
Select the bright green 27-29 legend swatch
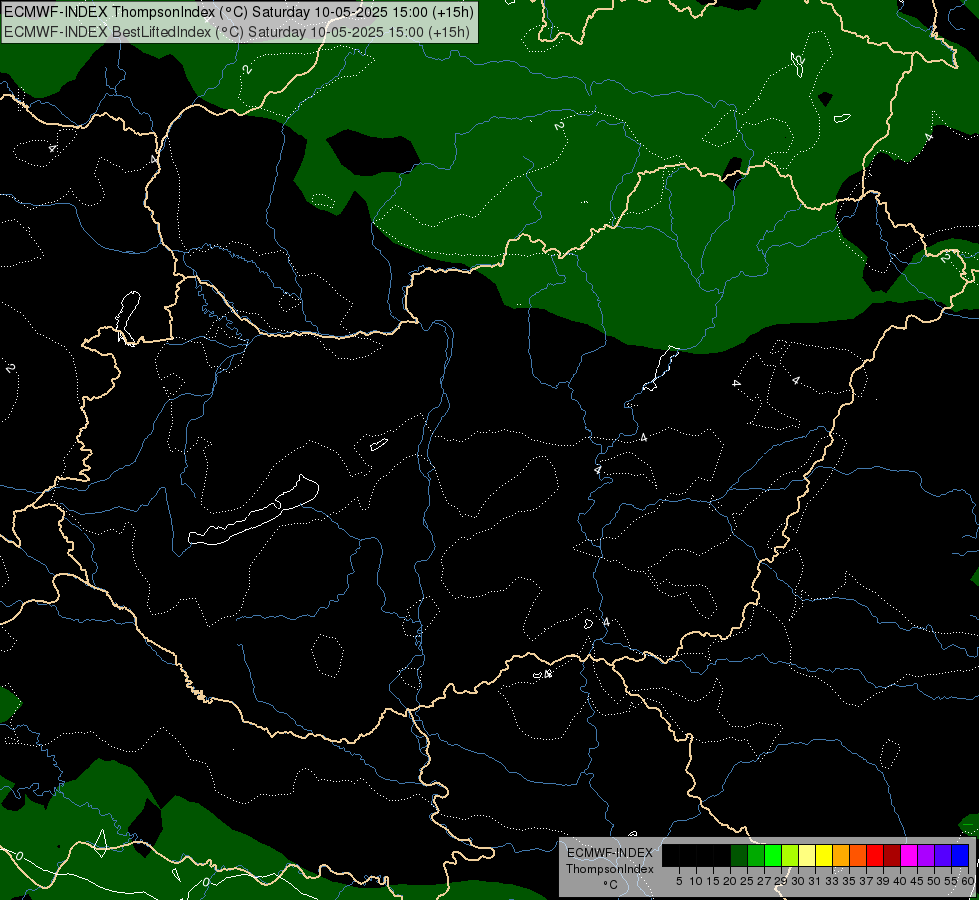click(x=773, y=855)
